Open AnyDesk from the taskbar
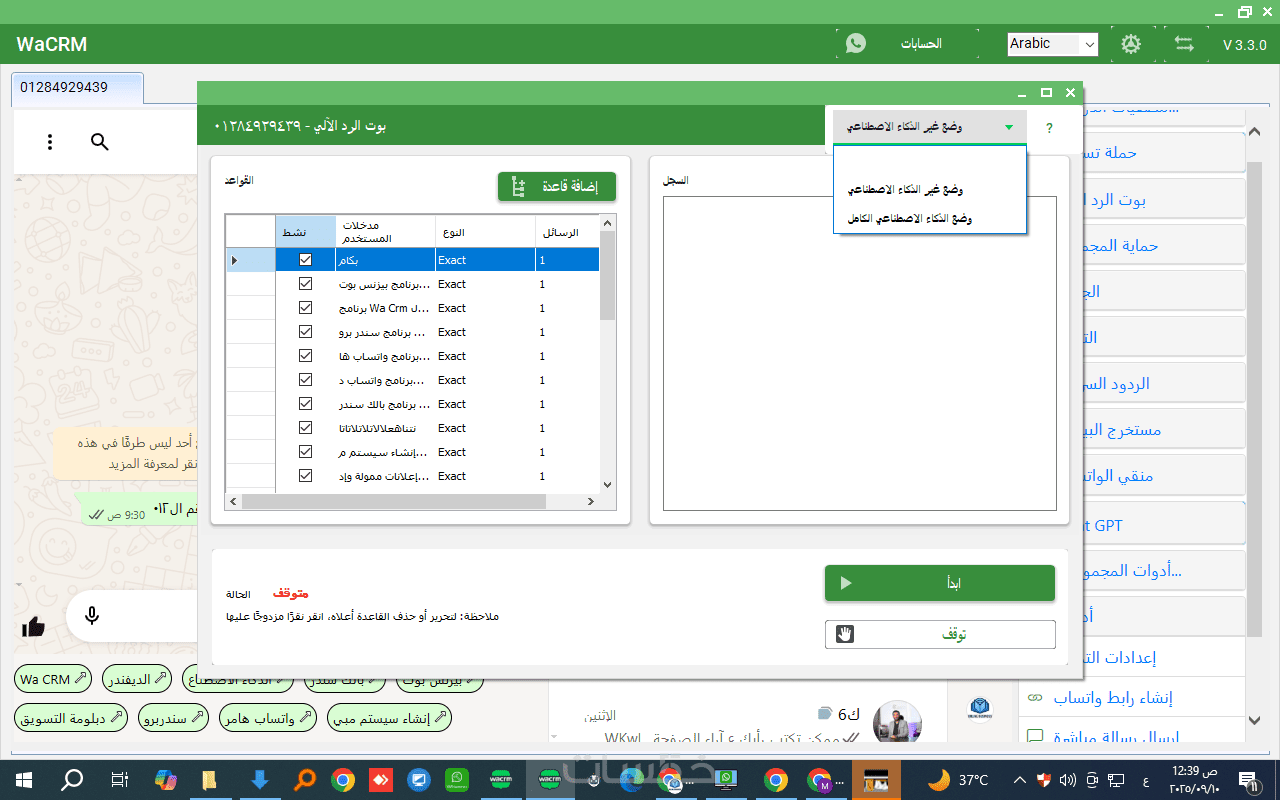 click(381, 779)
